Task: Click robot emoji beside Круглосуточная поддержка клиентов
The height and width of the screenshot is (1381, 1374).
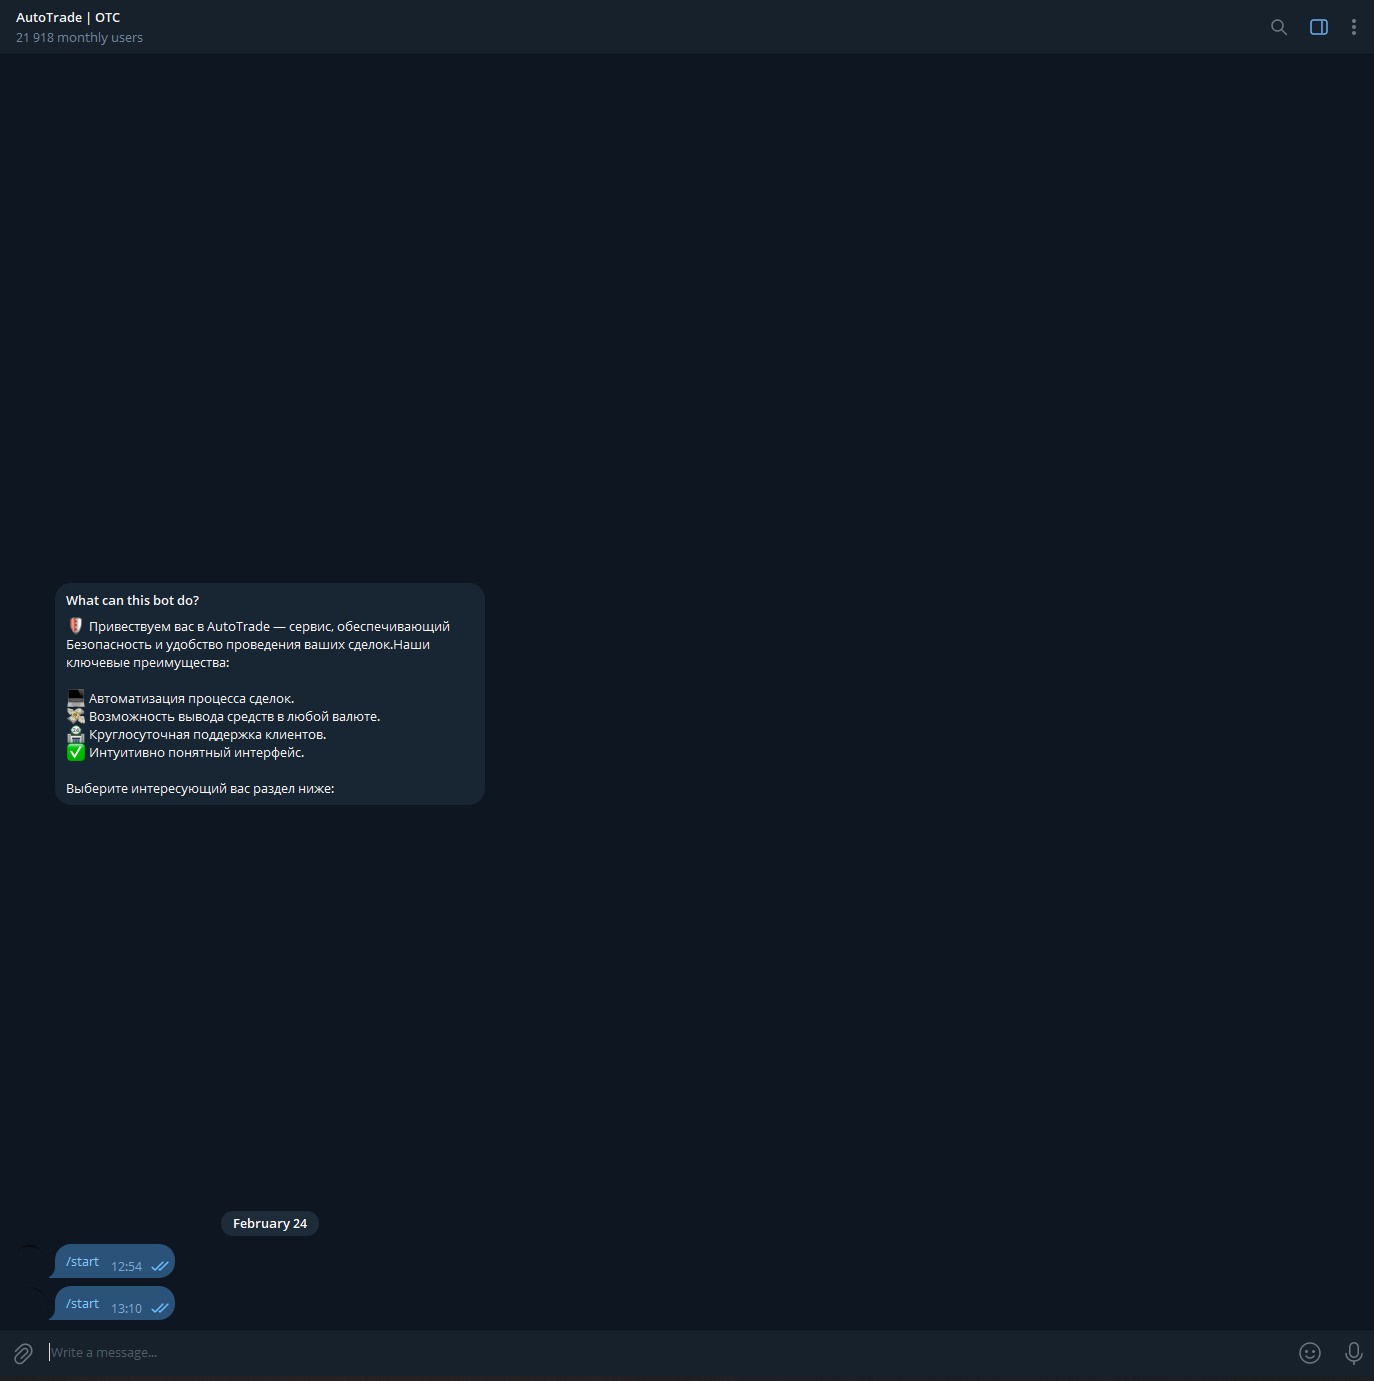Action: (x=76, y=734)
